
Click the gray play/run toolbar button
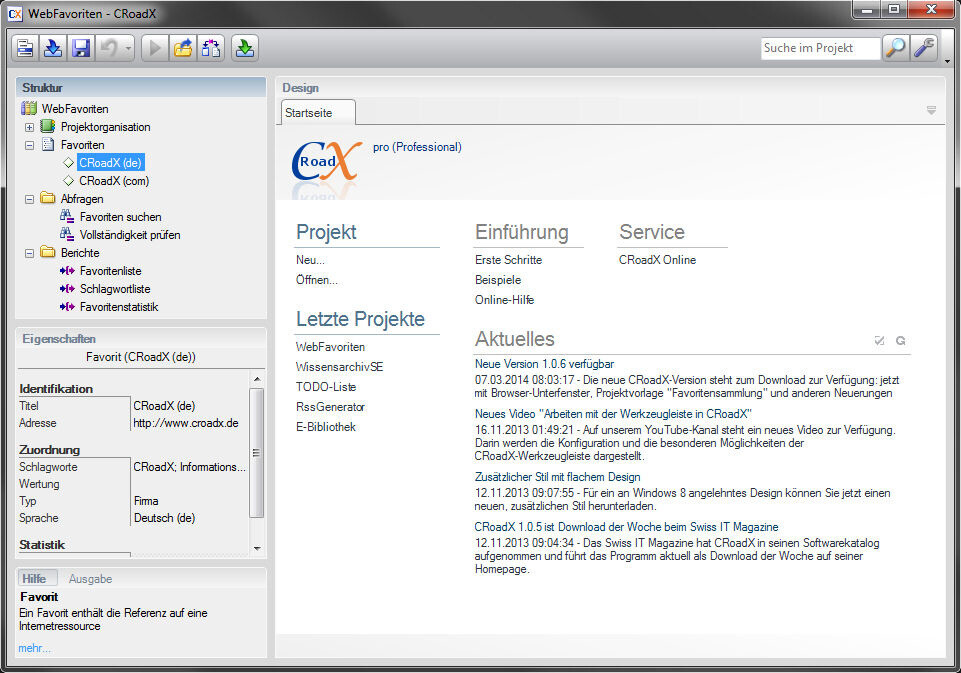[155, 48]
